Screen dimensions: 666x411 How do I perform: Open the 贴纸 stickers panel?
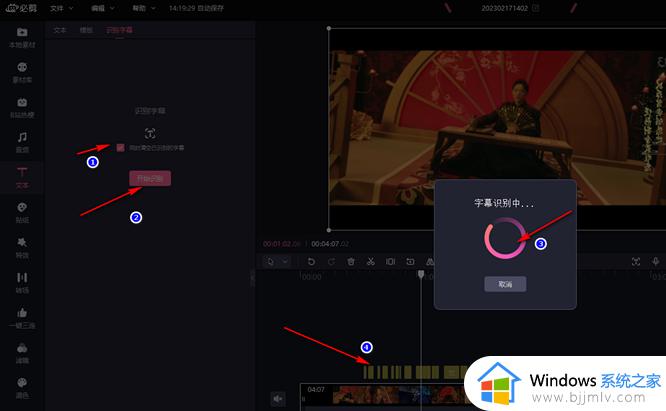pyautogui.click(x=22, y=213)
